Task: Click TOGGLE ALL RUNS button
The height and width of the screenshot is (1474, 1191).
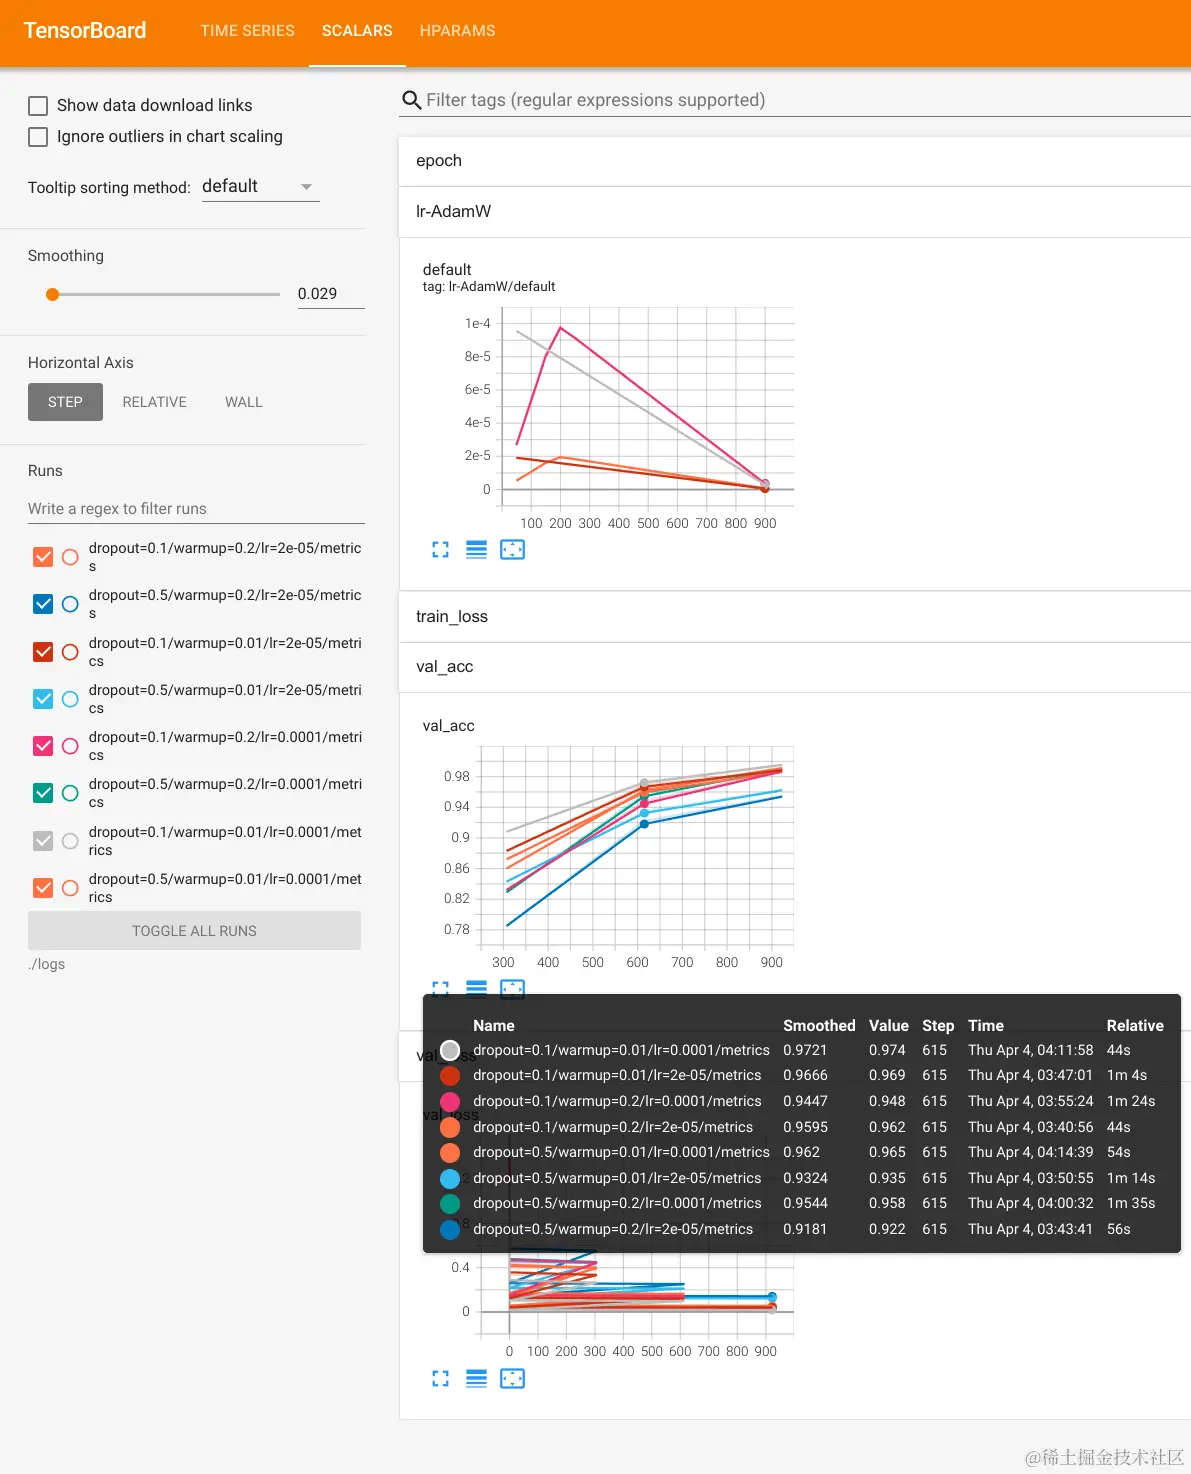Action: [194, 931]
